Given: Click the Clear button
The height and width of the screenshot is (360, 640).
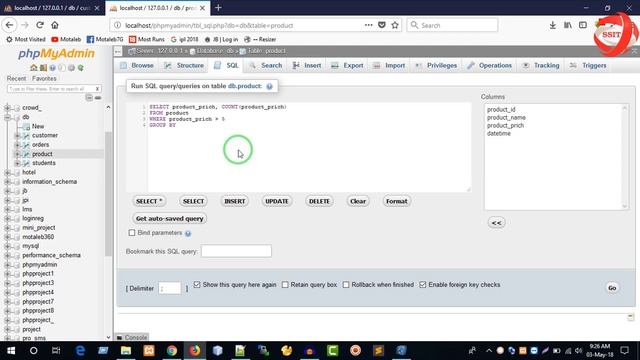Looking at the screenshot, I should pos(358,201).
